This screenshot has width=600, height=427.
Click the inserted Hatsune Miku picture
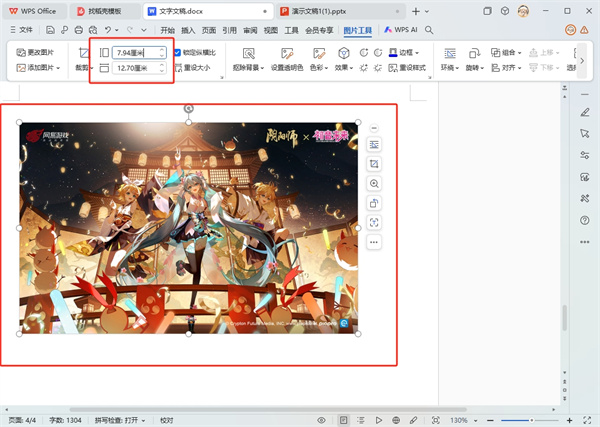[x=189, y=228]
